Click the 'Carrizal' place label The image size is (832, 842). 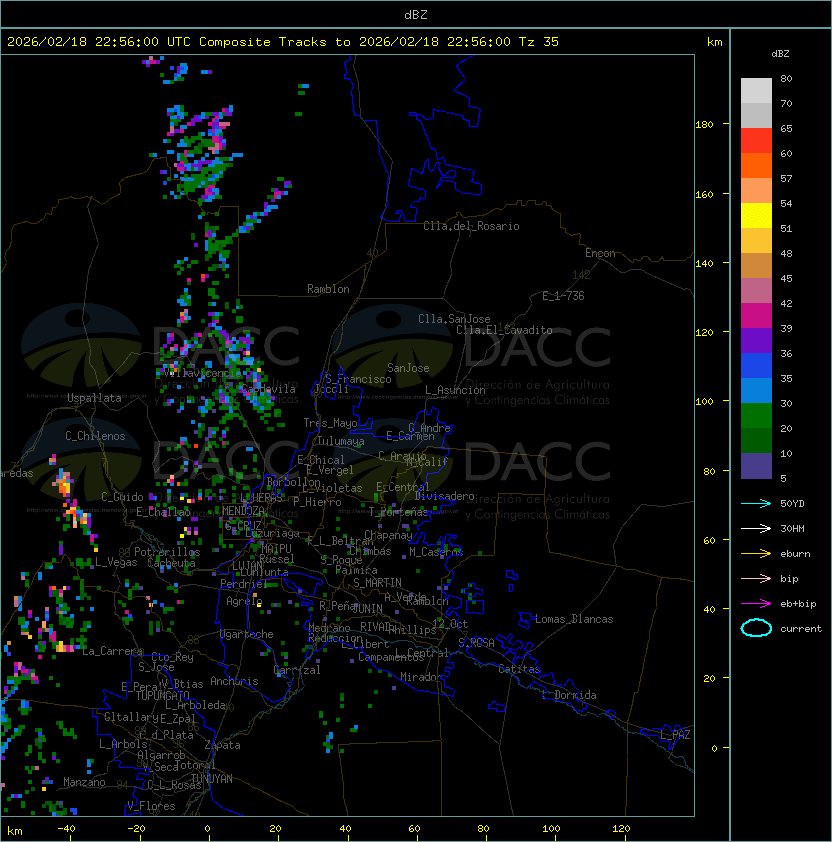coord(297,670)
